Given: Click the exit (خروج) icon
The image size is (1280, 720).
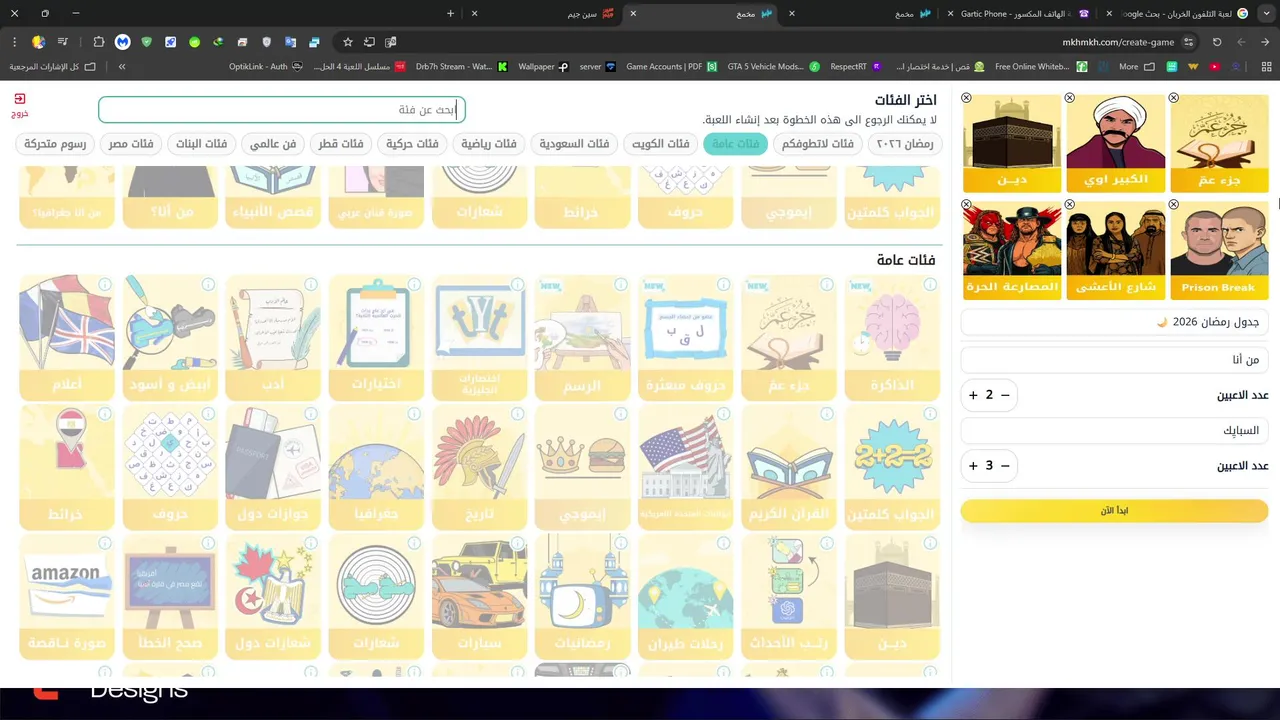Looking at the screenshot, I should [x=20, y=99].
